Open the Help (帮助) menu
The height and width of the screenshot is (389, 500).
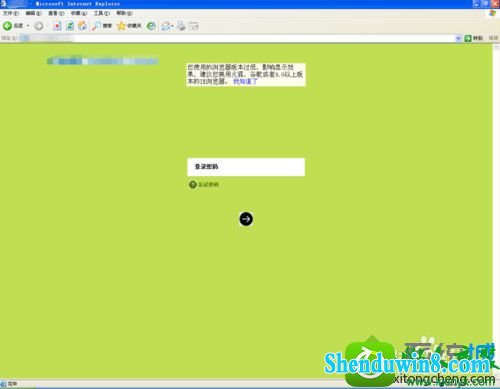(x=124, y=13)
